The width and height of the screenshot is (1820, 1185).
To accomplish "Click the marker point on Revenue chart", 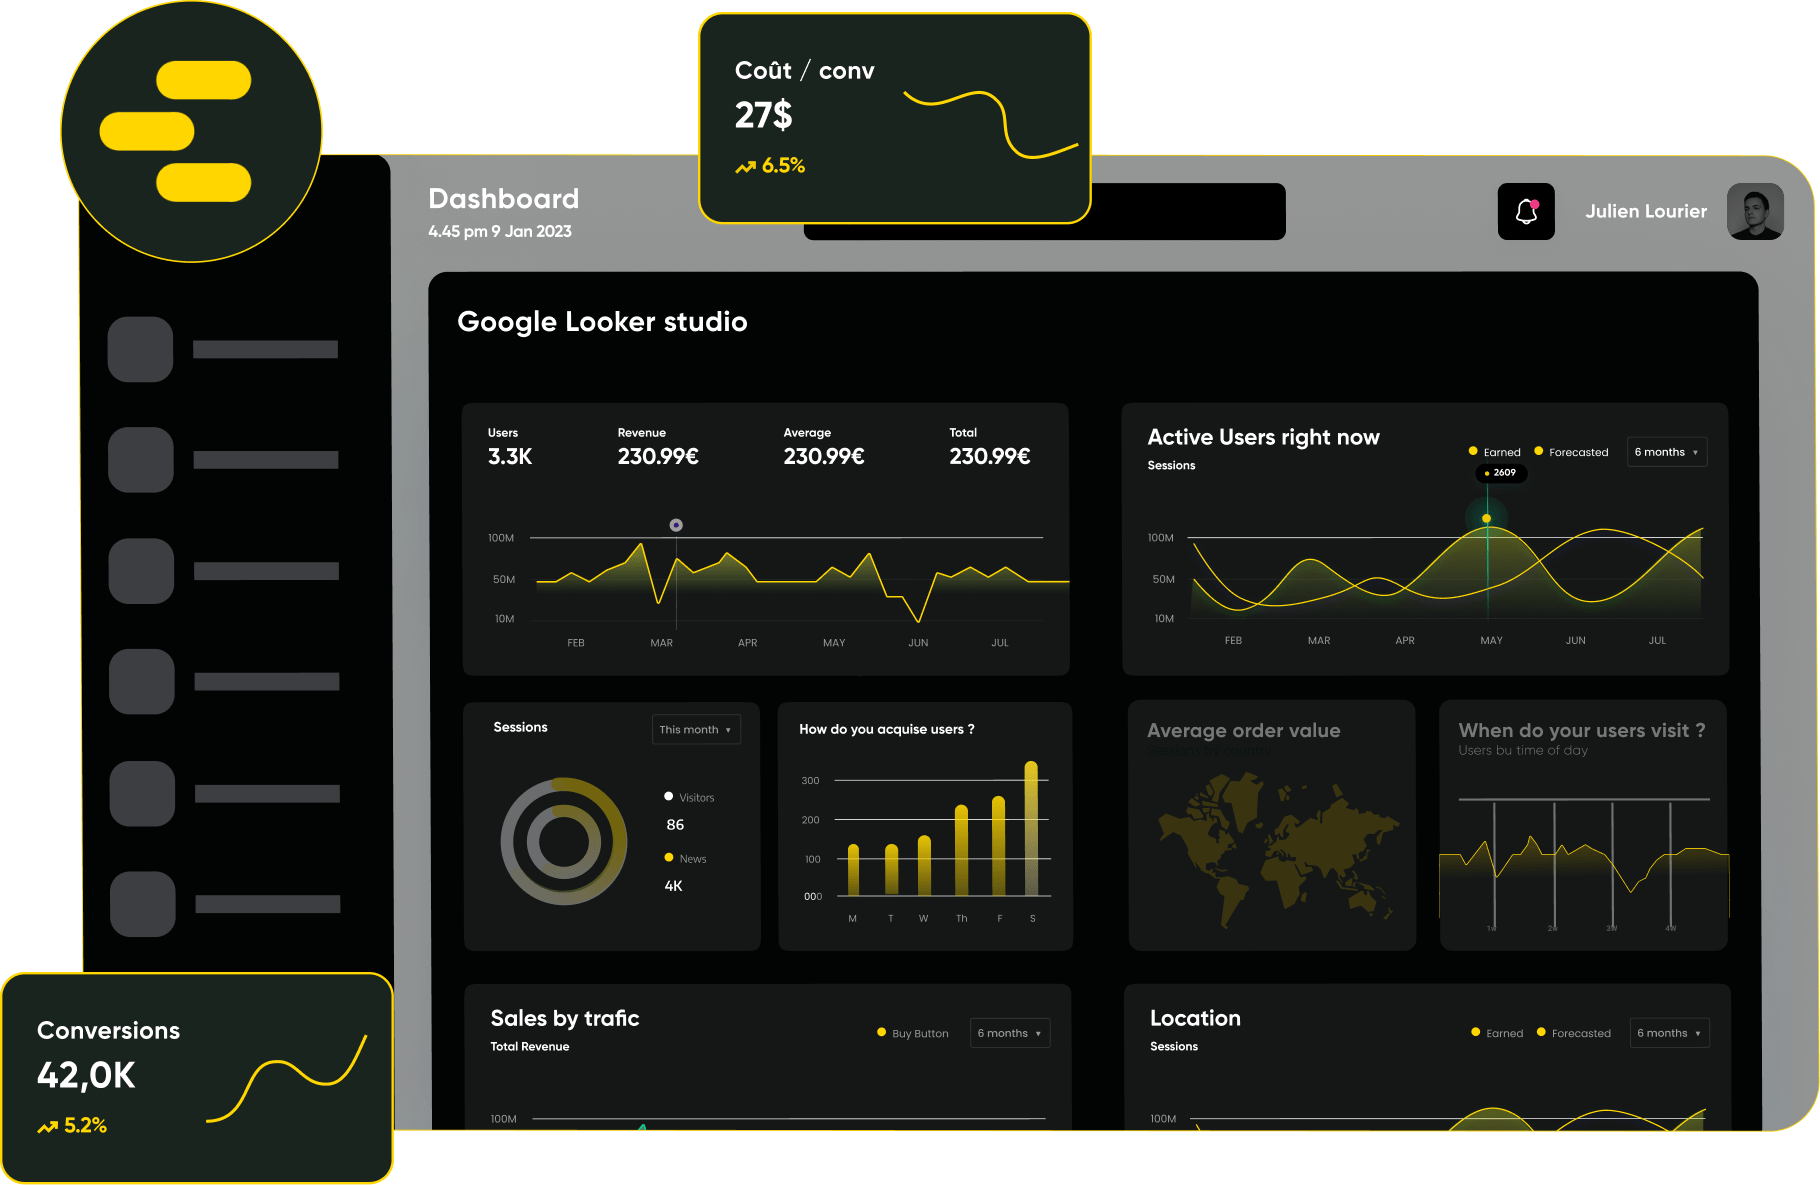I will click(x=676, y=525).
